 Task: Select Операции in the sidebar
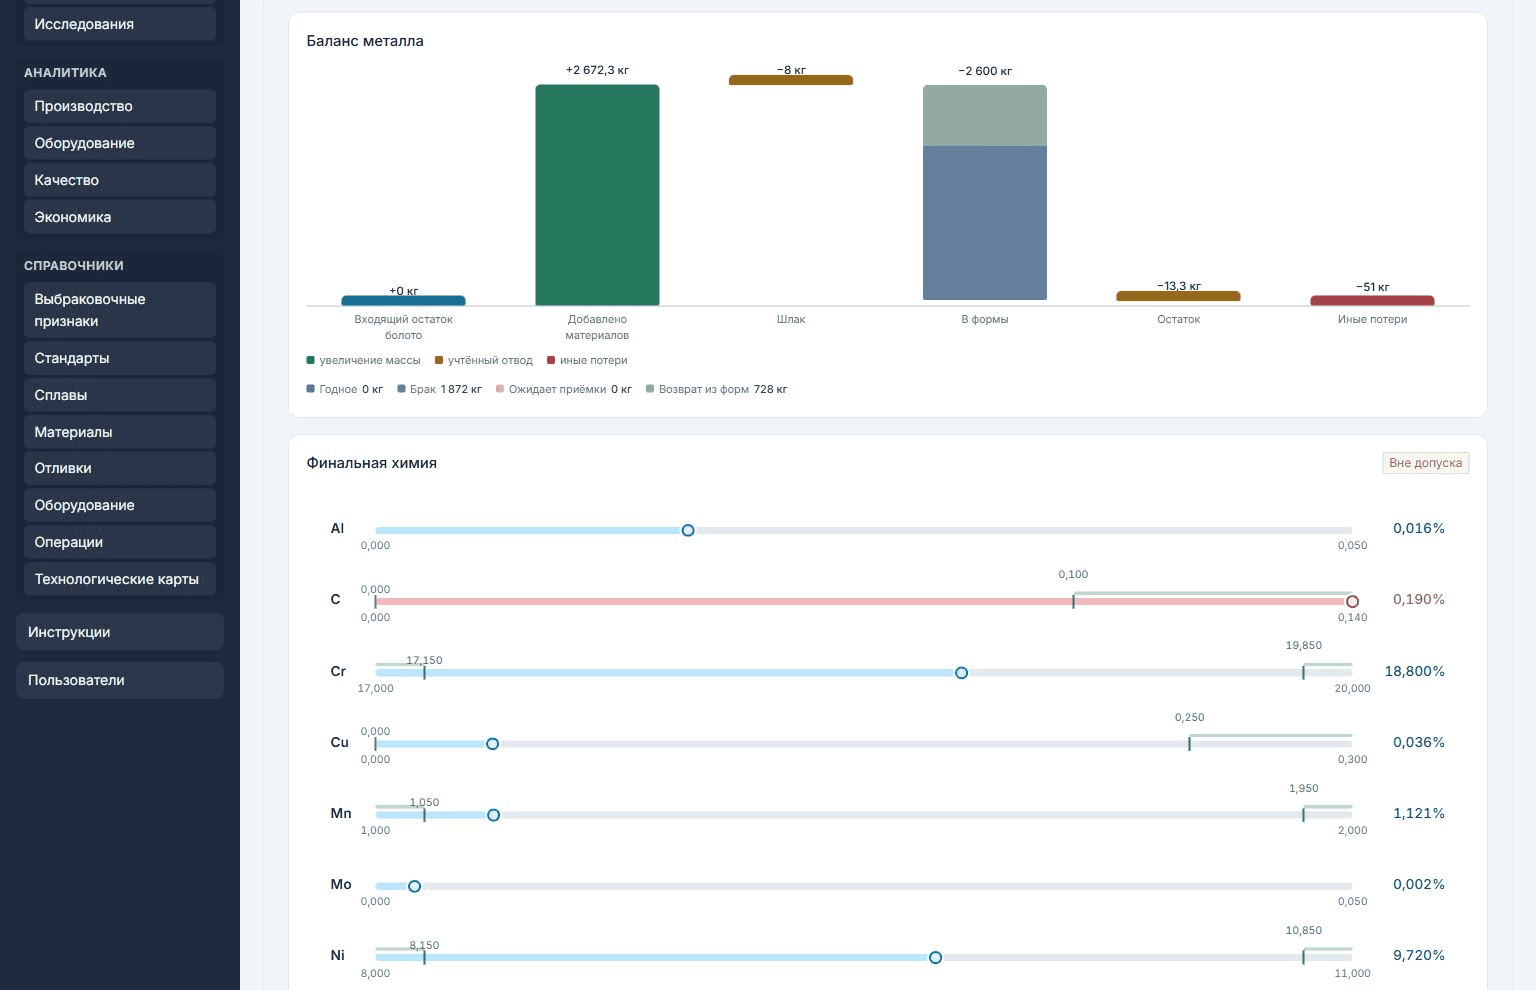(x=120, y=542)
